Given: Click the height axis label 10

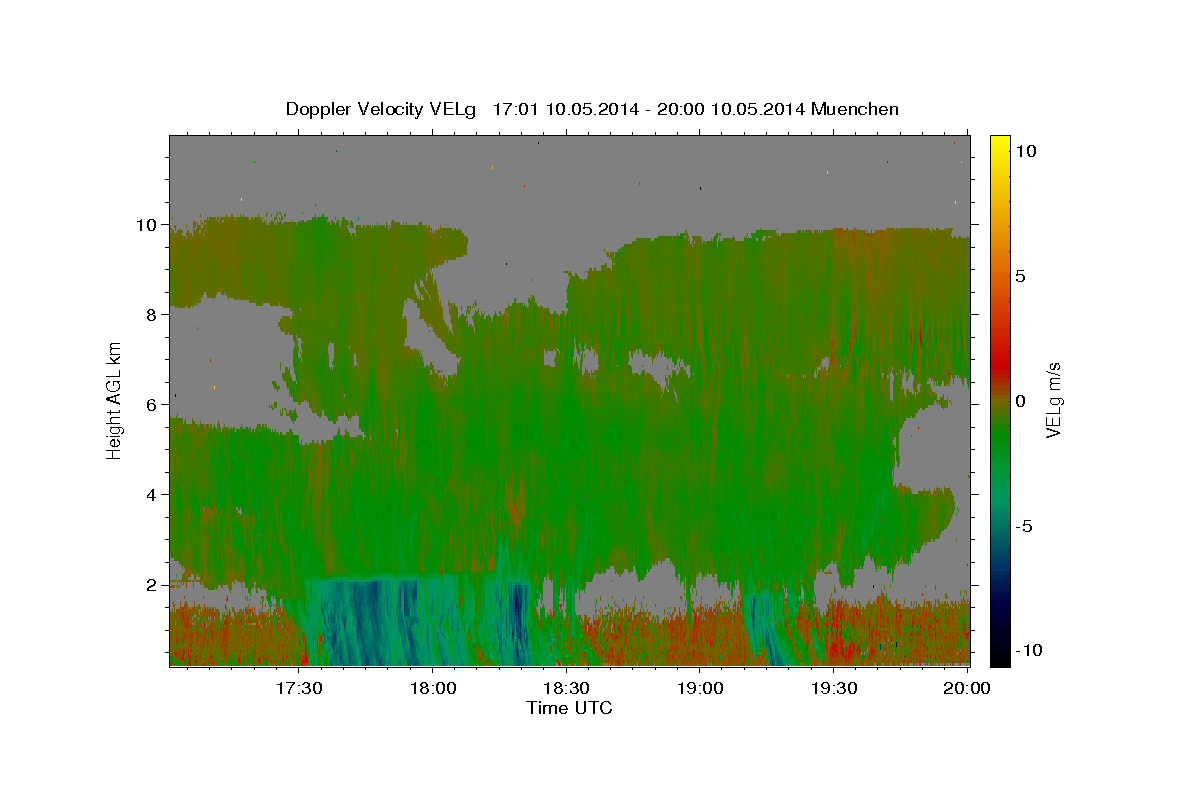Looking at the screenshot, I should coord(146,225).
